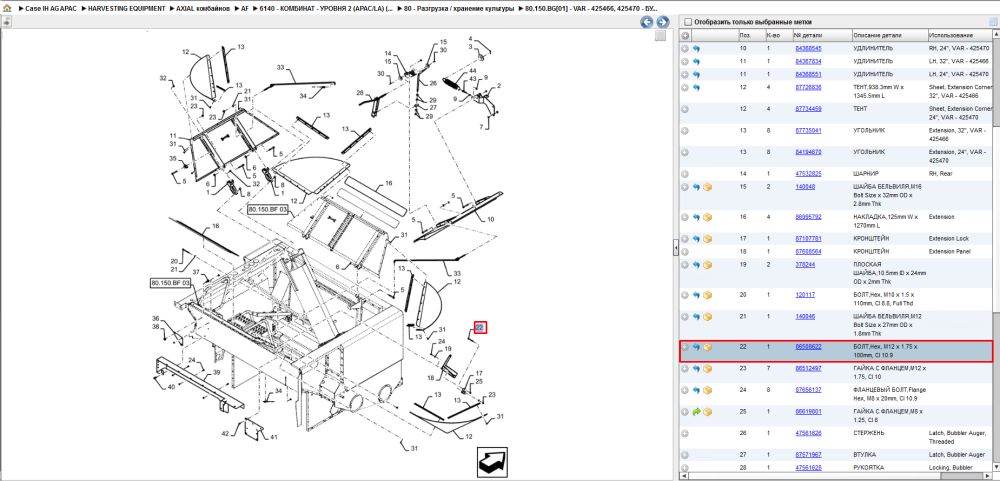Open part number link 86512497
The width and height of the screenshot is (1000, 481).
(x=808, y=369)
